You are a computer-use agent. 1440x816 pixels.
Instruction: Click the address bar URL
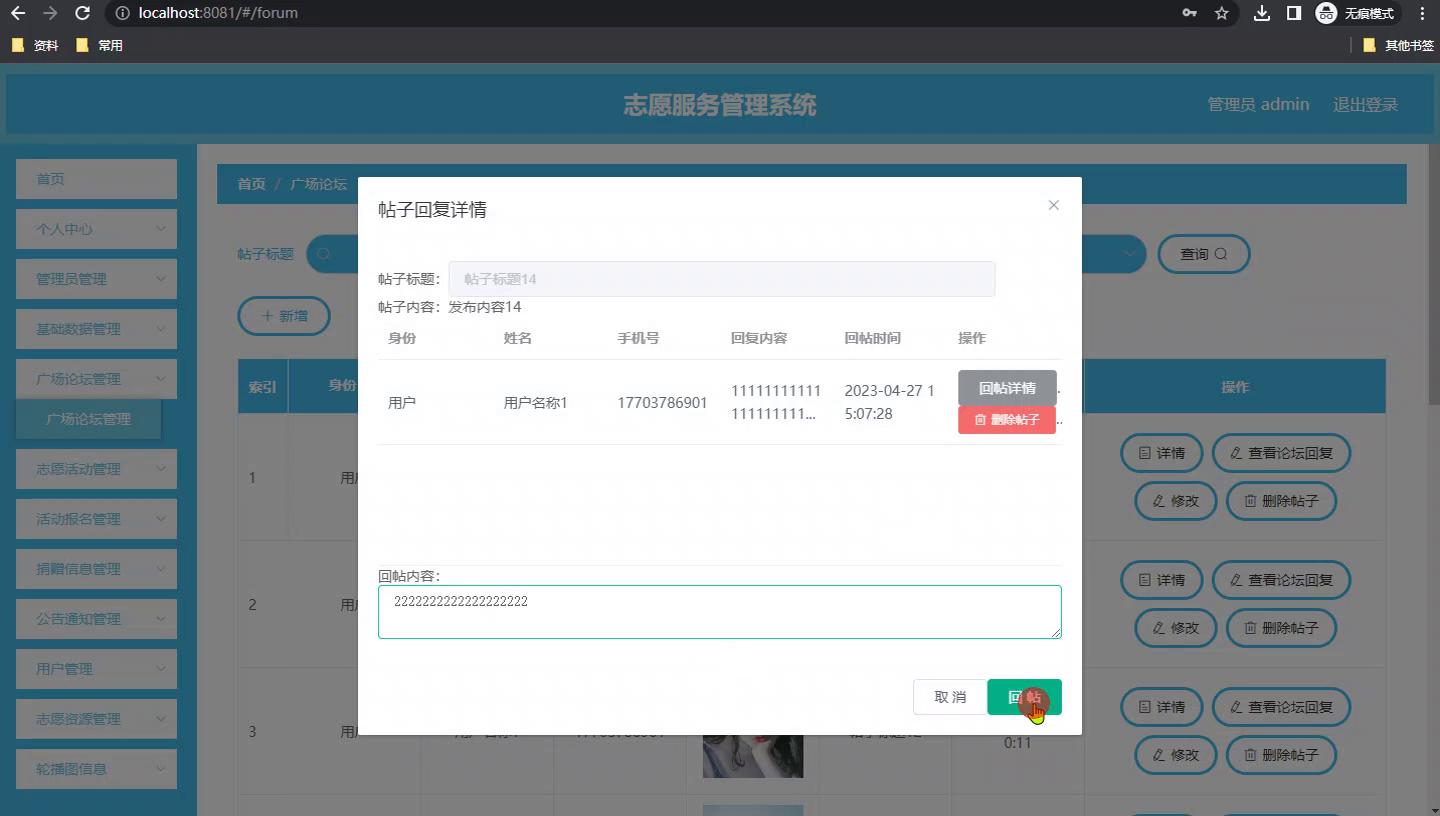pos(218,13)
